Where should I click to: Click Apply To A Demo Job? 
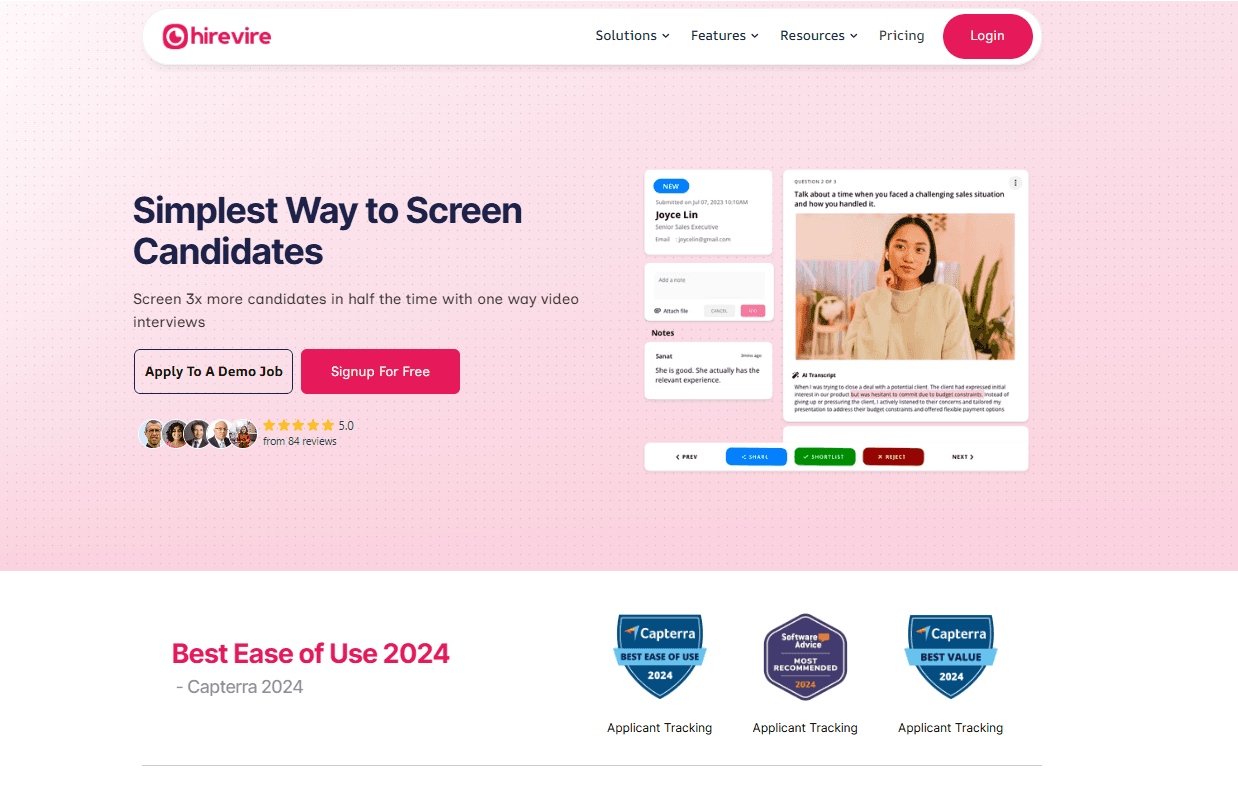(214, 371)
